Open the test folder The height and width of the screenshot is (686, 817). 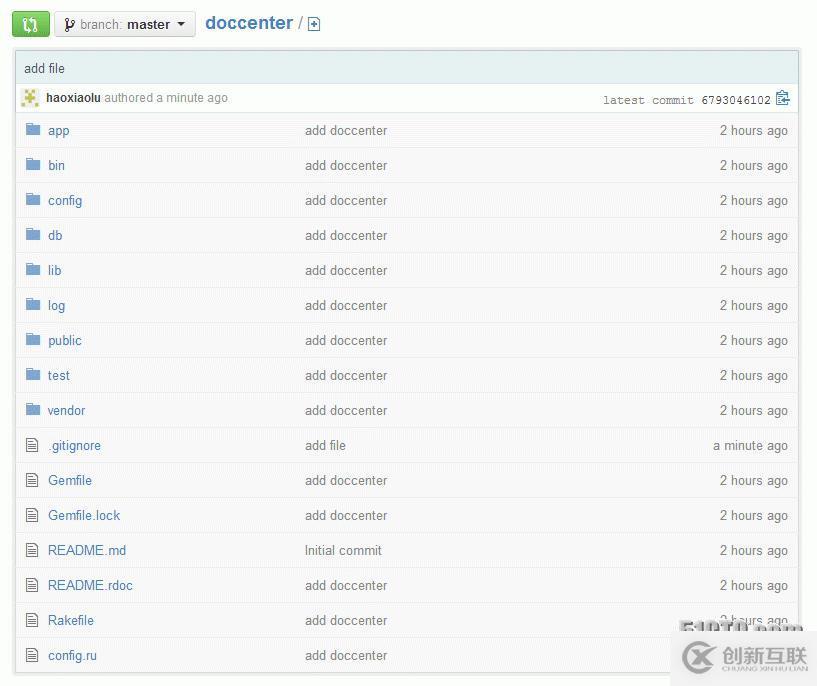58,376
